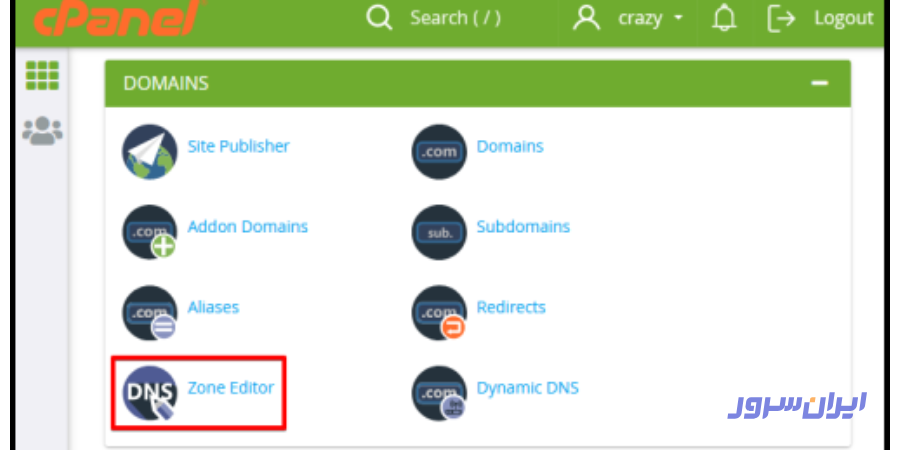
Task: Open the Subdomains text link
Action: pyautogui.click(x=523, y=226)
